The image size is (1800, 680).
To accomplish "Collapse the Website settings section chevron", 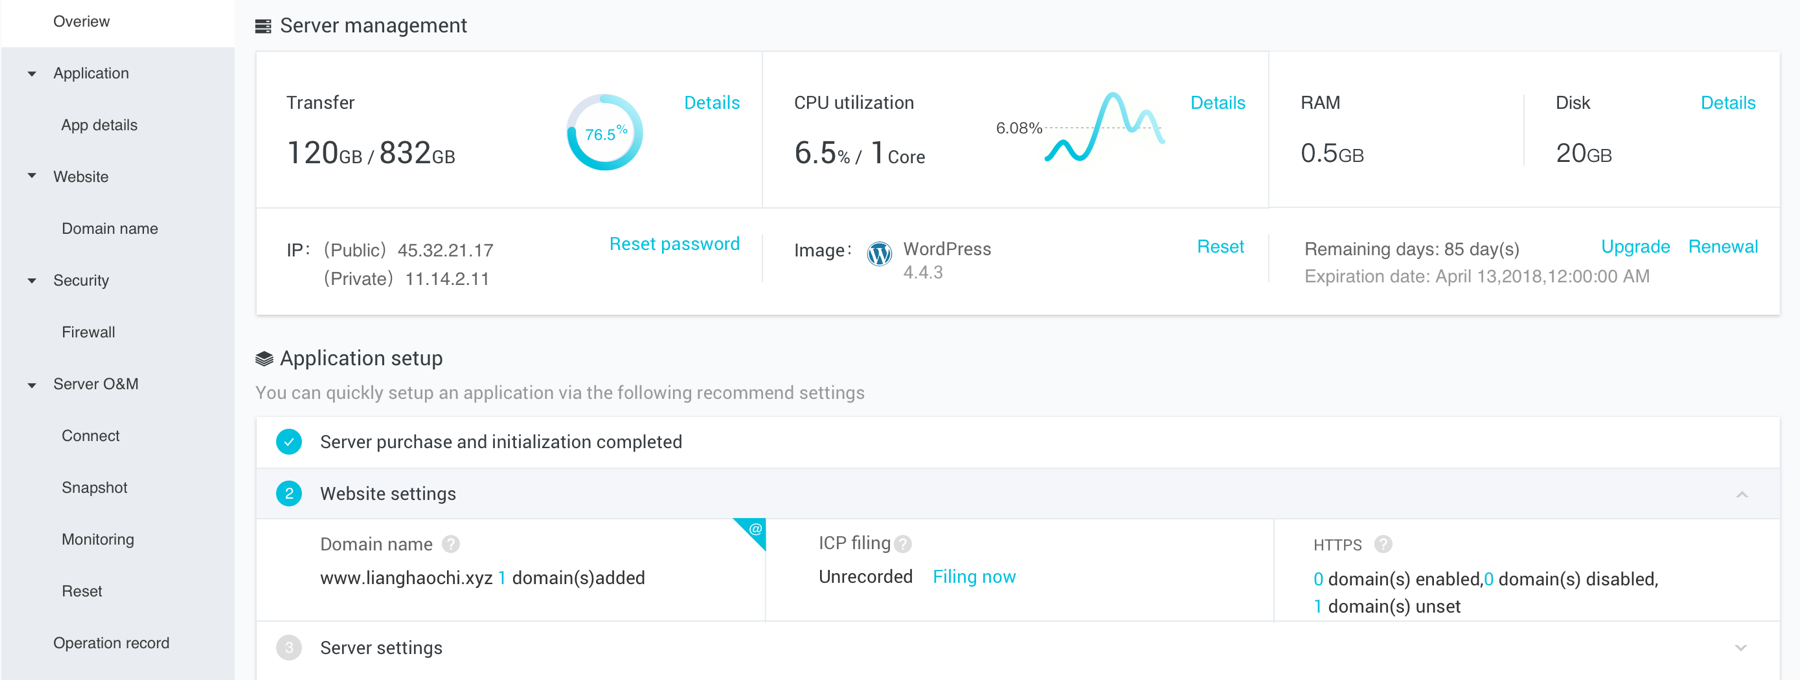I will (1742, 495).
